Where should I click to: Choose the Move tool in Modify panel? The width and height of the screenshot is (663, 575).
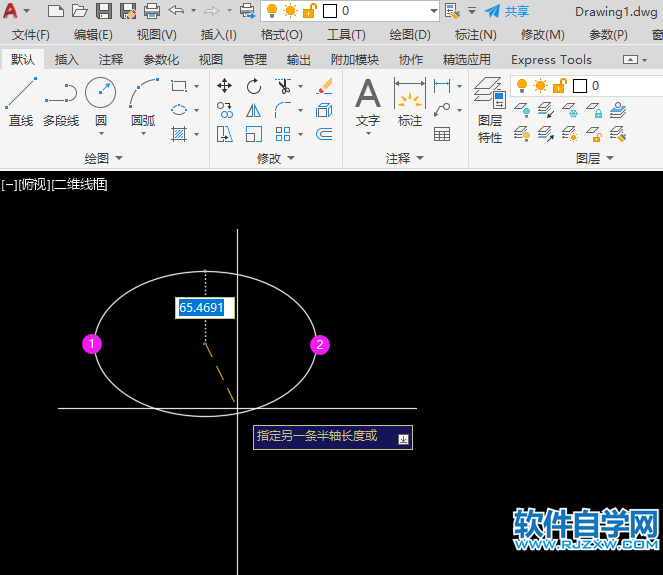(x=225, y=86)
